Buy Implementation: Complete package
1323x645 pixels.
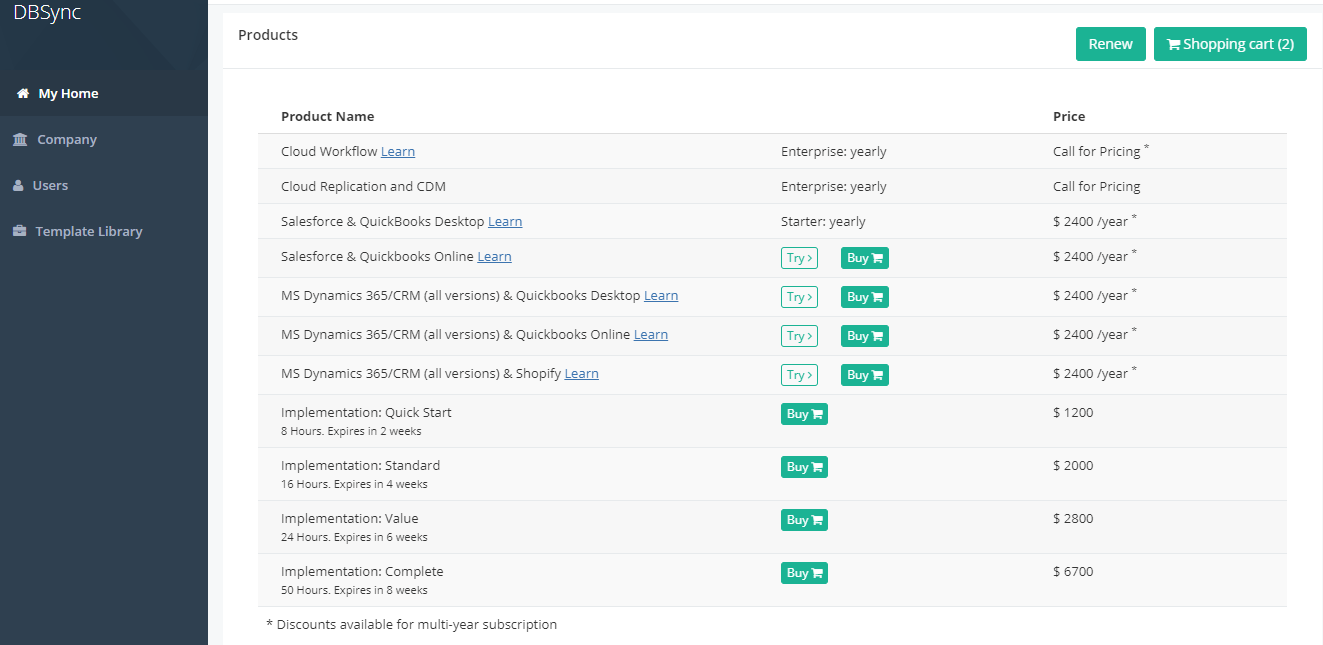(x=804, y=573)
